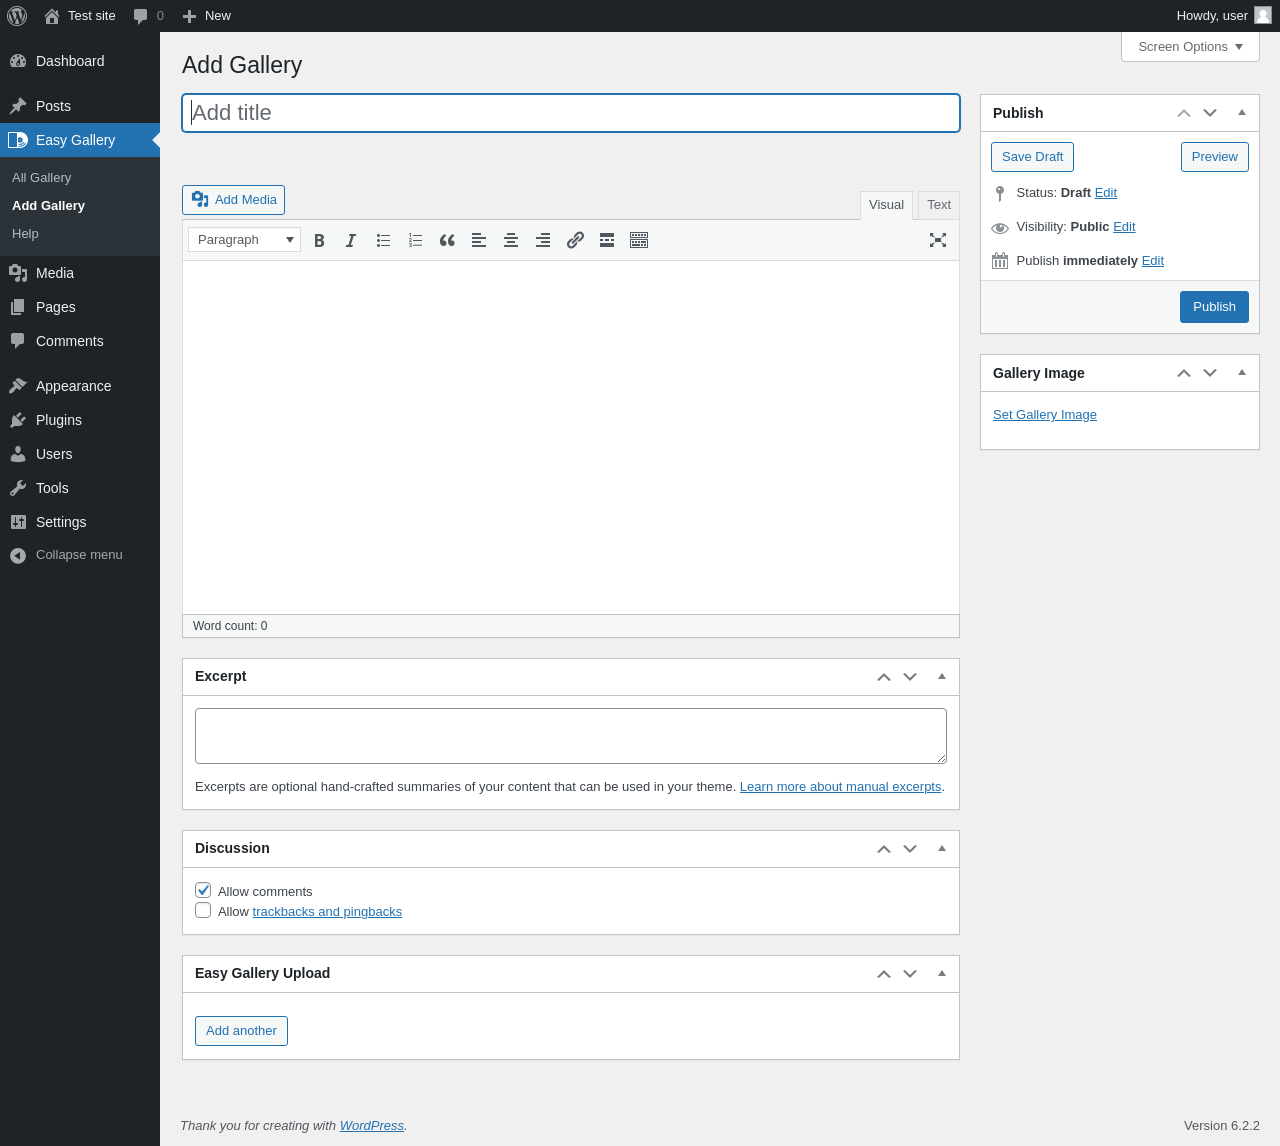
Task: Insert a numbered list
Action: (x=415, y=240)
